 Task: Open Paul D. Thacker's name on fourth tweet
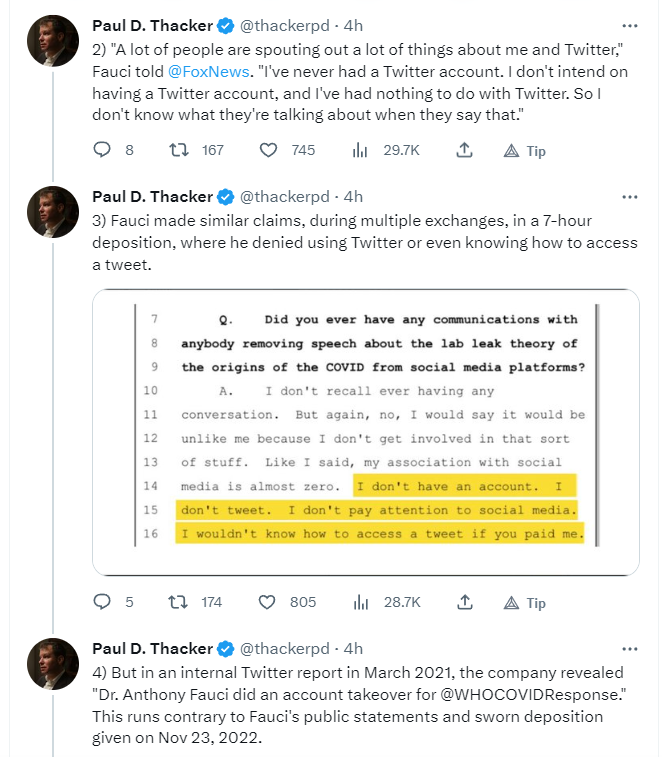pos(152,648)
